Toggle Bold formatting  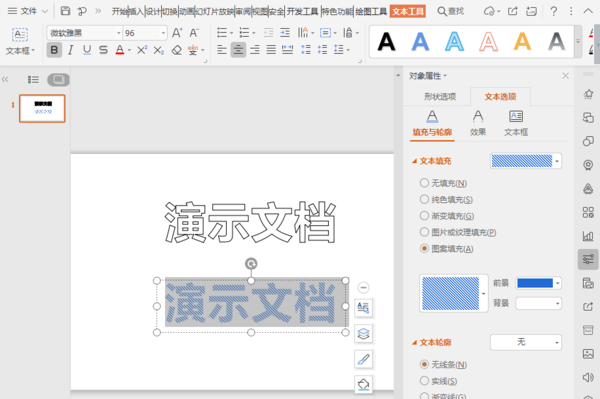(x=54, y=50)
